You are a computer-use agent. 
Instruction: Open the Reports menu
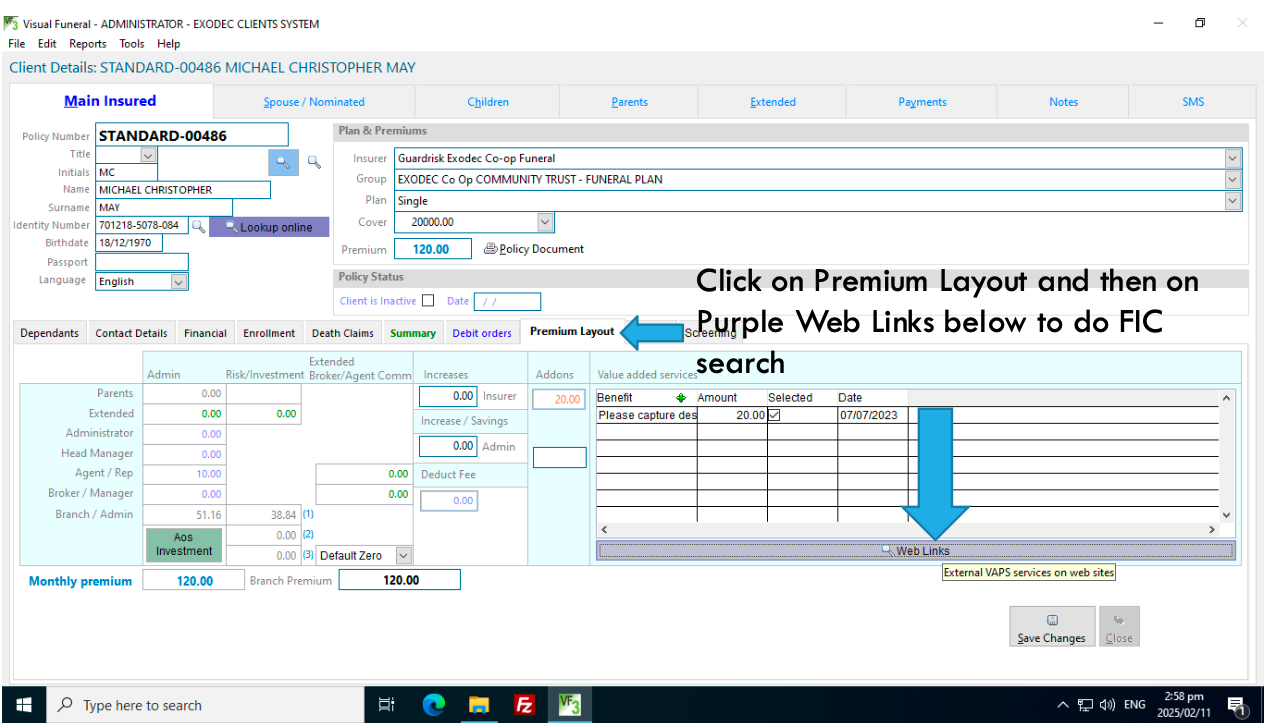click(x=88, y=44)
